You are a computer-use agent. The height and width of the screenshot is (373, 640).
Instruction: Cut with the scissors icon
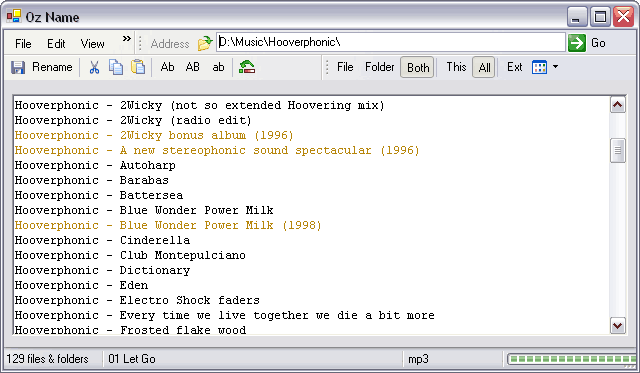(x=94, y=67)
